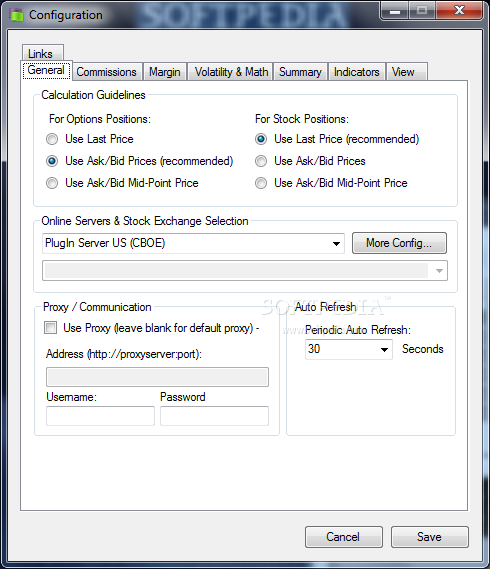Select Use Last Price for options
The image size is (490, 569).
click(x=52, y=139)
